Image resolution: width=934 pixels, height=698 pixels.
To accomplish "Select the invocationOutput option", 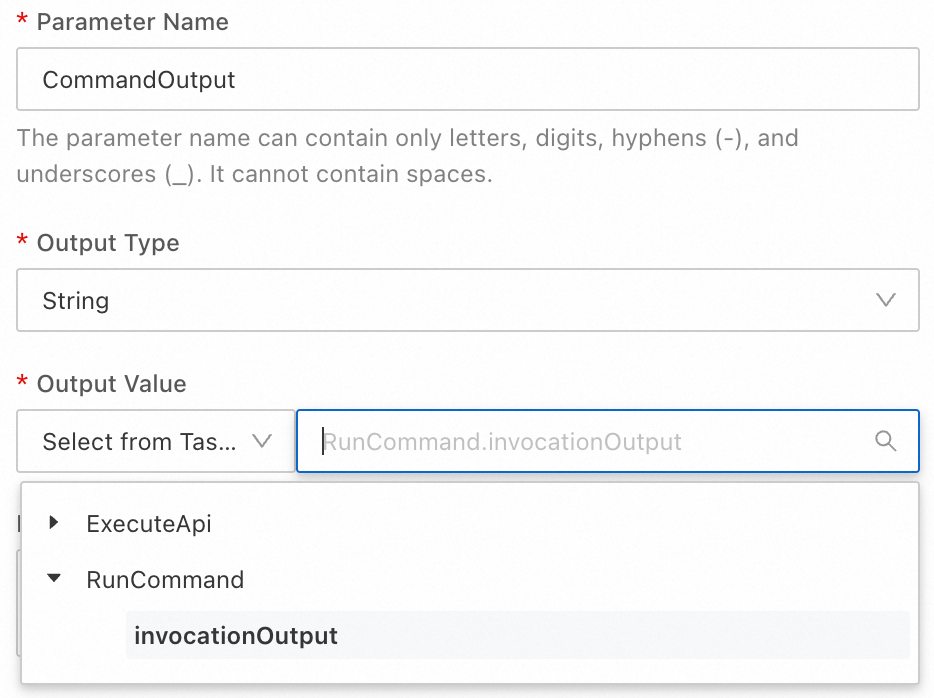I will pos(236,636).
